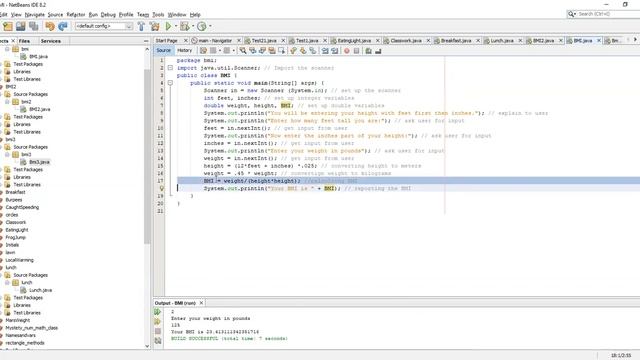Image resolution: width=640 pixels, height=360 pixels.
Task: Open the Window menu
Action: (177, 15)
